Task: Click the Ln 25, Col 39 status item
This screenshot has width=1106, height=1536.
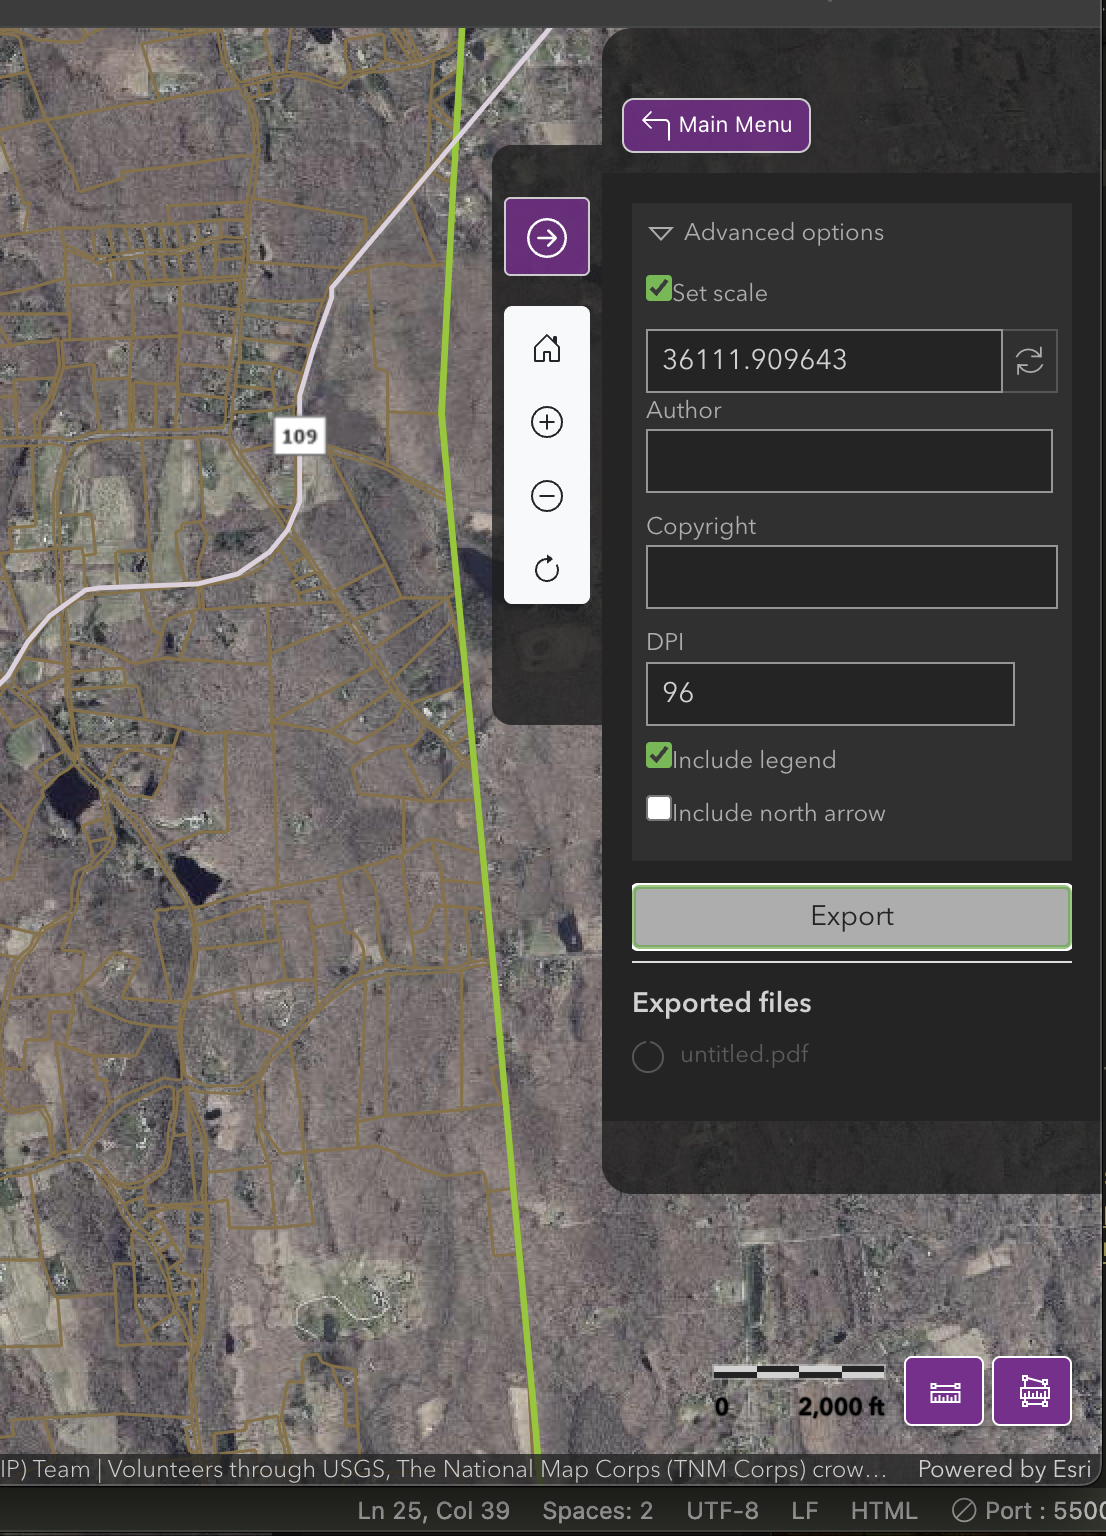Action: click(433, 1510)
